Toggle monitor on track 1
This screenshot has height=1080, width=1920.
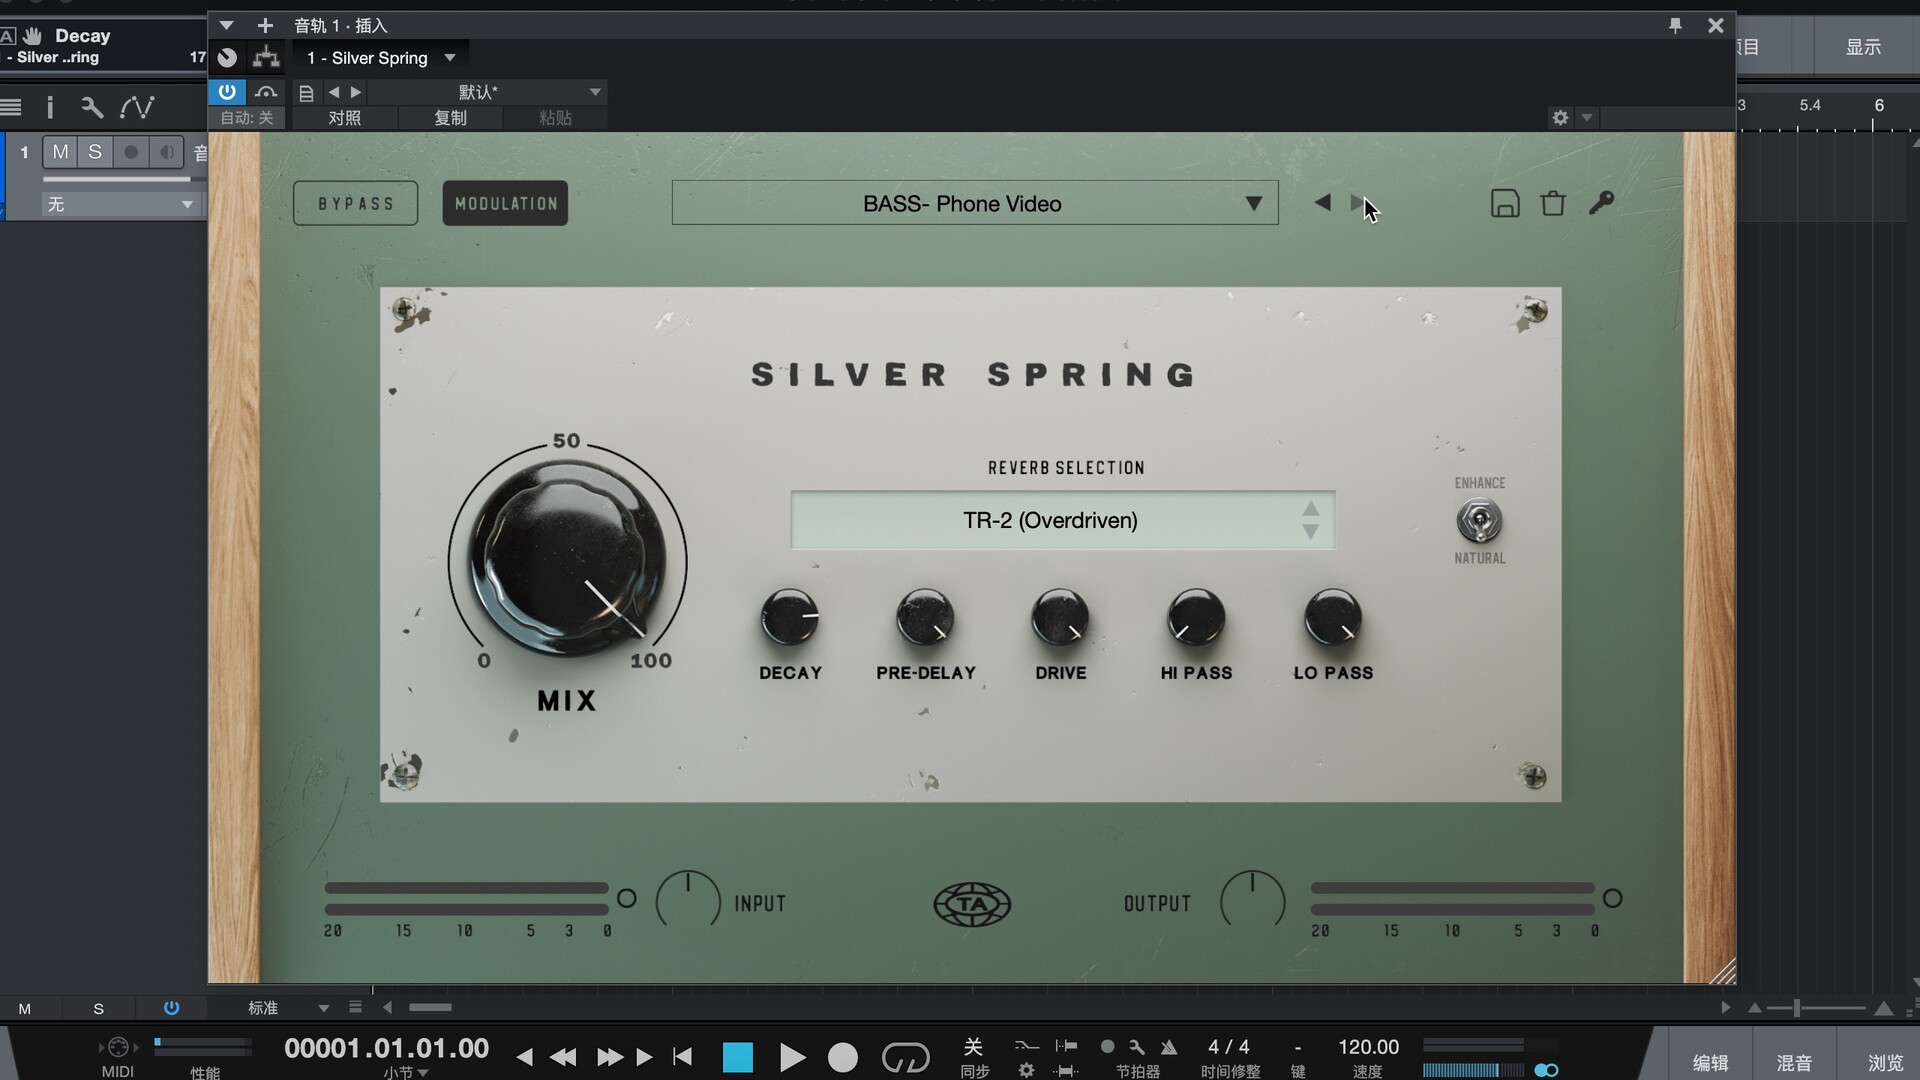[166, 152]
